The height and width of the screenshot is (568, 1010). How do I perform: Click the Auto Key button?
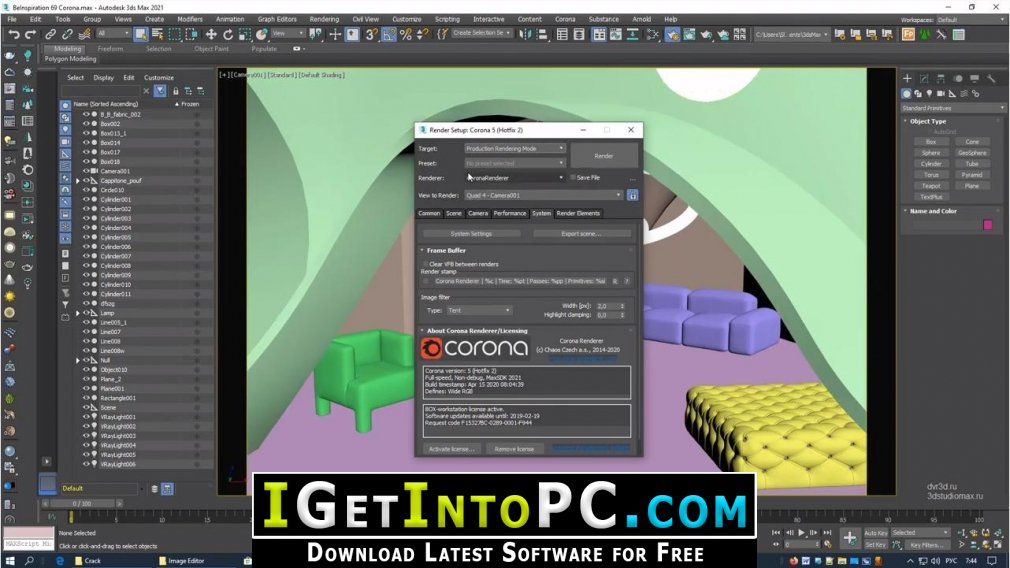(875, 533)
